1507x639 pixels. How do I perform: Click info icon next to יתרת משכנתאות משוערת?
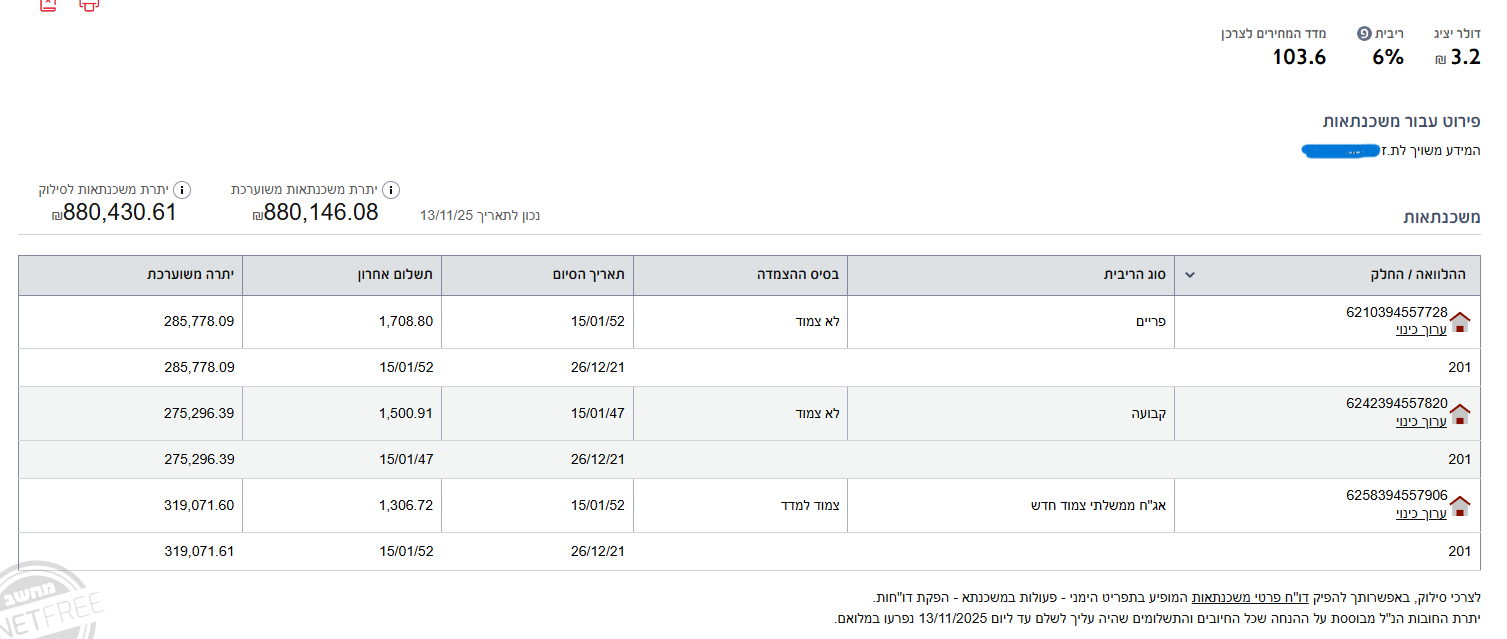click(x=391, y=190)
